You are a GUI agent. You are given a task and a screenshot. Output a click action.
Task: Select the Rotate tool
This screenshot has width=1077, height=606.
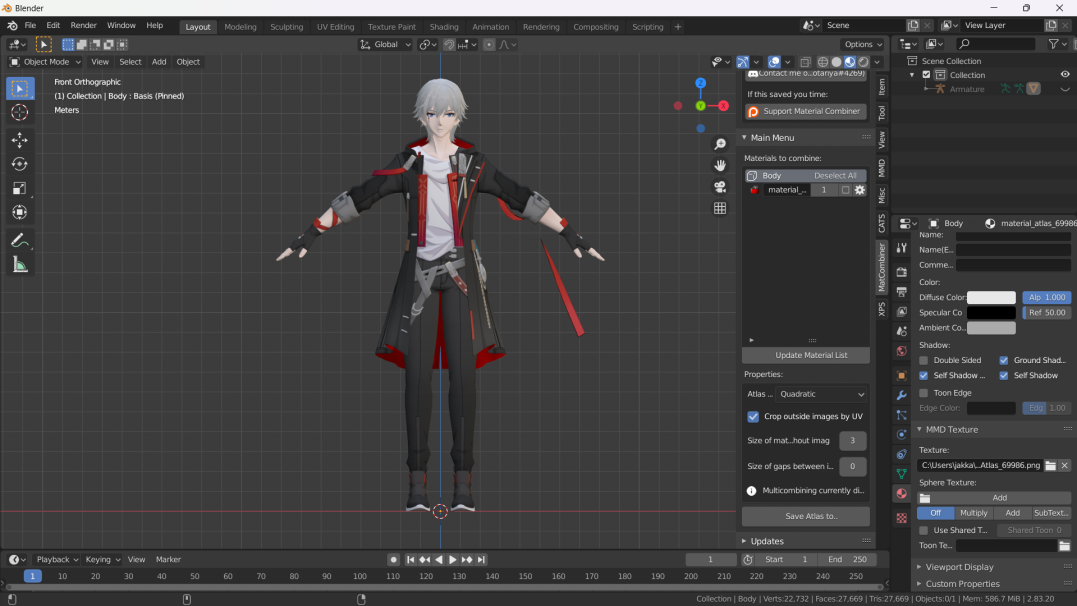pos(19,164)
